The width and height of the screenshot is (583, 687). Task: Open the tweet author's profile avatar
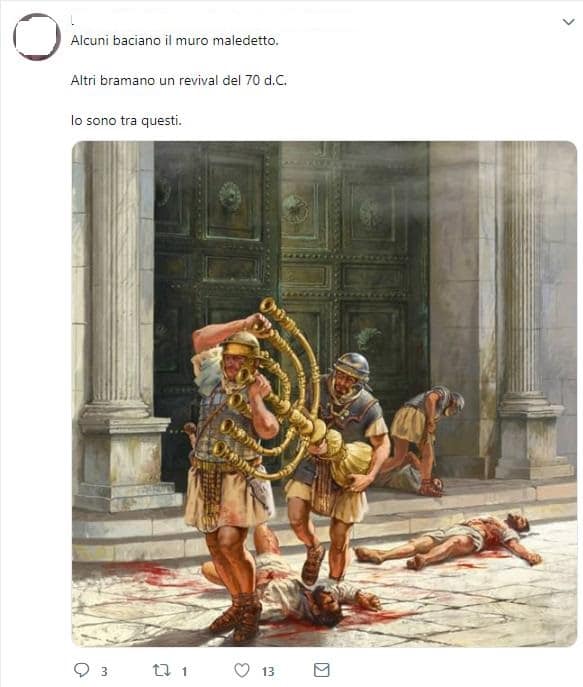click(x=37, y=37)
